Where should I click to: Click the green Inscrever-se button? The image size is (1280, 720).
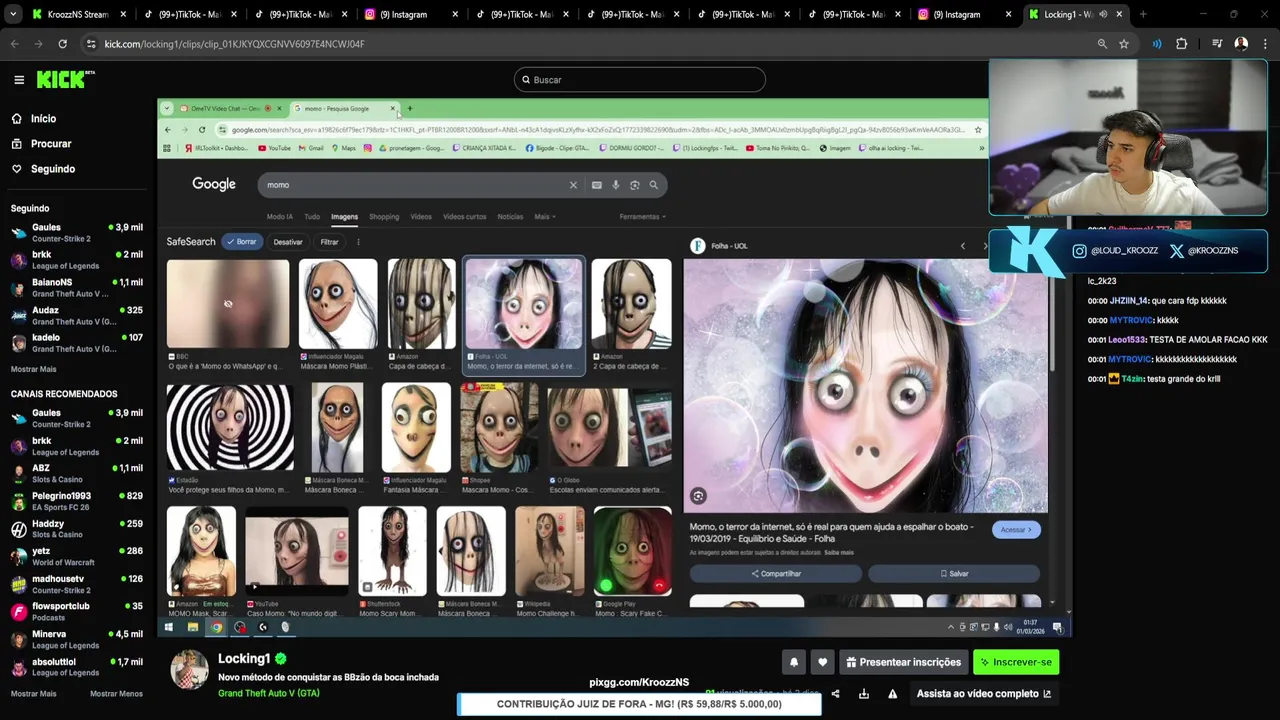[1016, 662]
